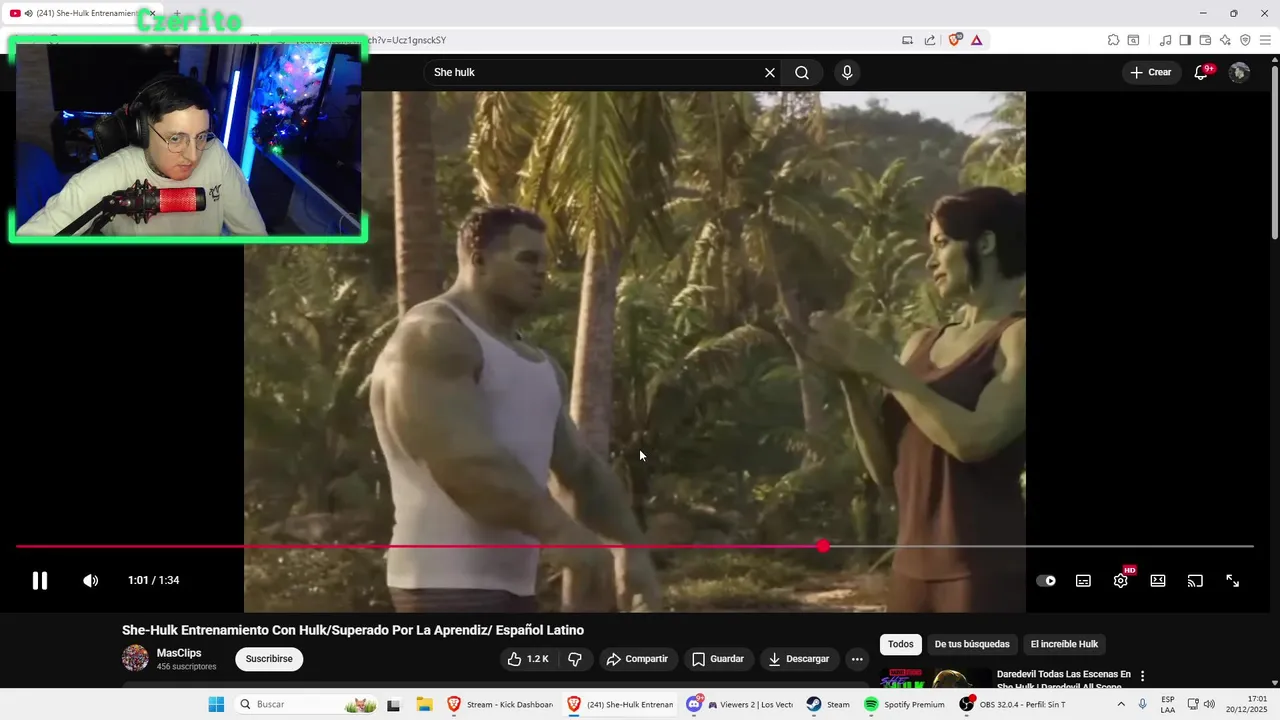
Task: Switch to theater mode
Action: pos(1158,580)
